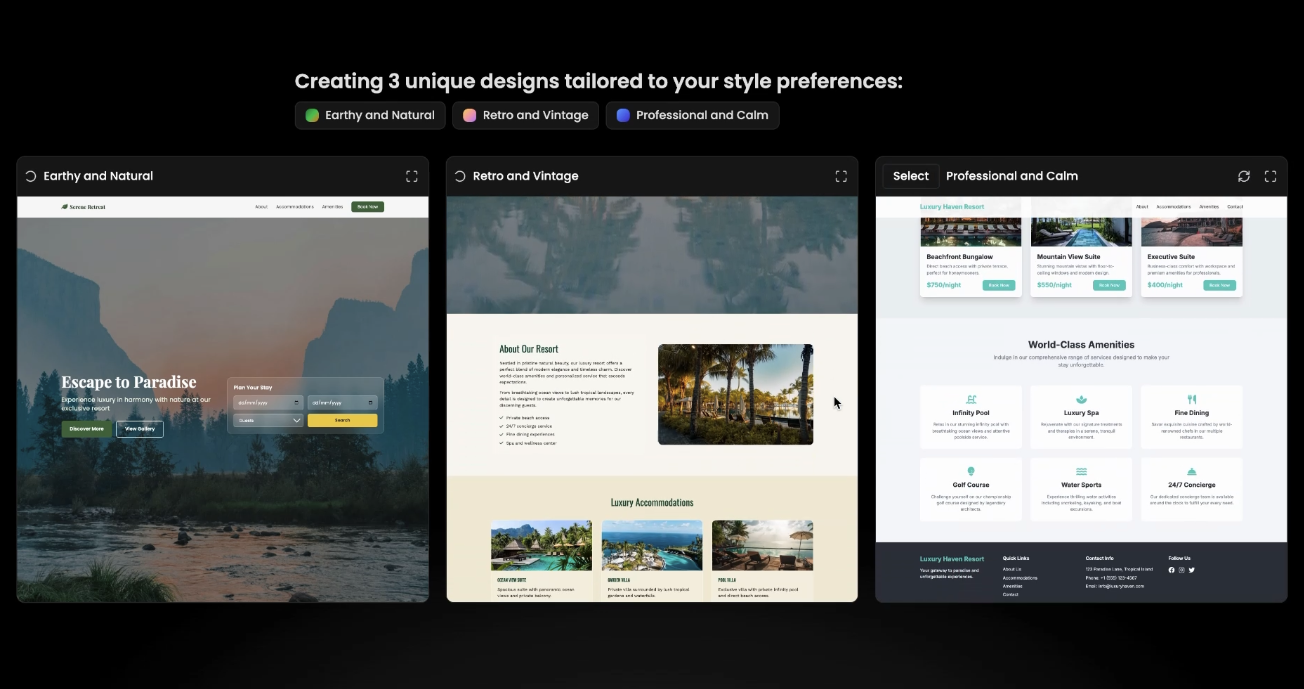Screen dimensions: 1304x689
Task: Expand Professional and Calm preview to fullscreen
Action: [1270, 176]
